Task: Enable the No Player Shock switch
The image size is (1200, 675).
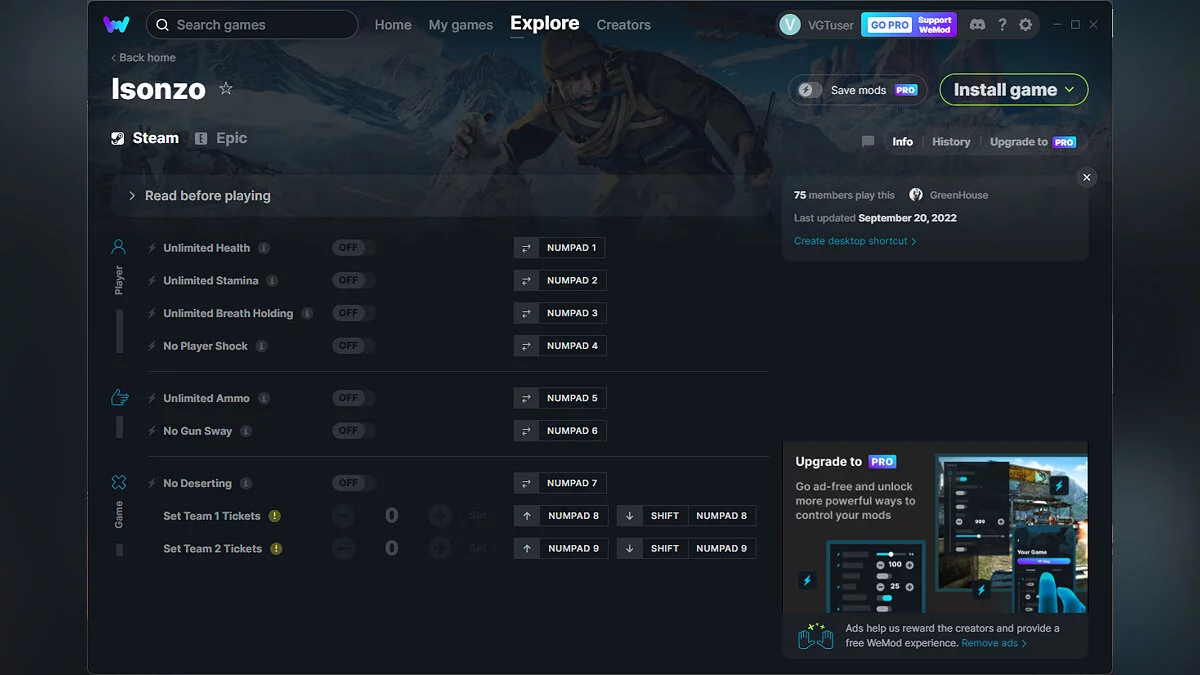Action: (354, 346)
